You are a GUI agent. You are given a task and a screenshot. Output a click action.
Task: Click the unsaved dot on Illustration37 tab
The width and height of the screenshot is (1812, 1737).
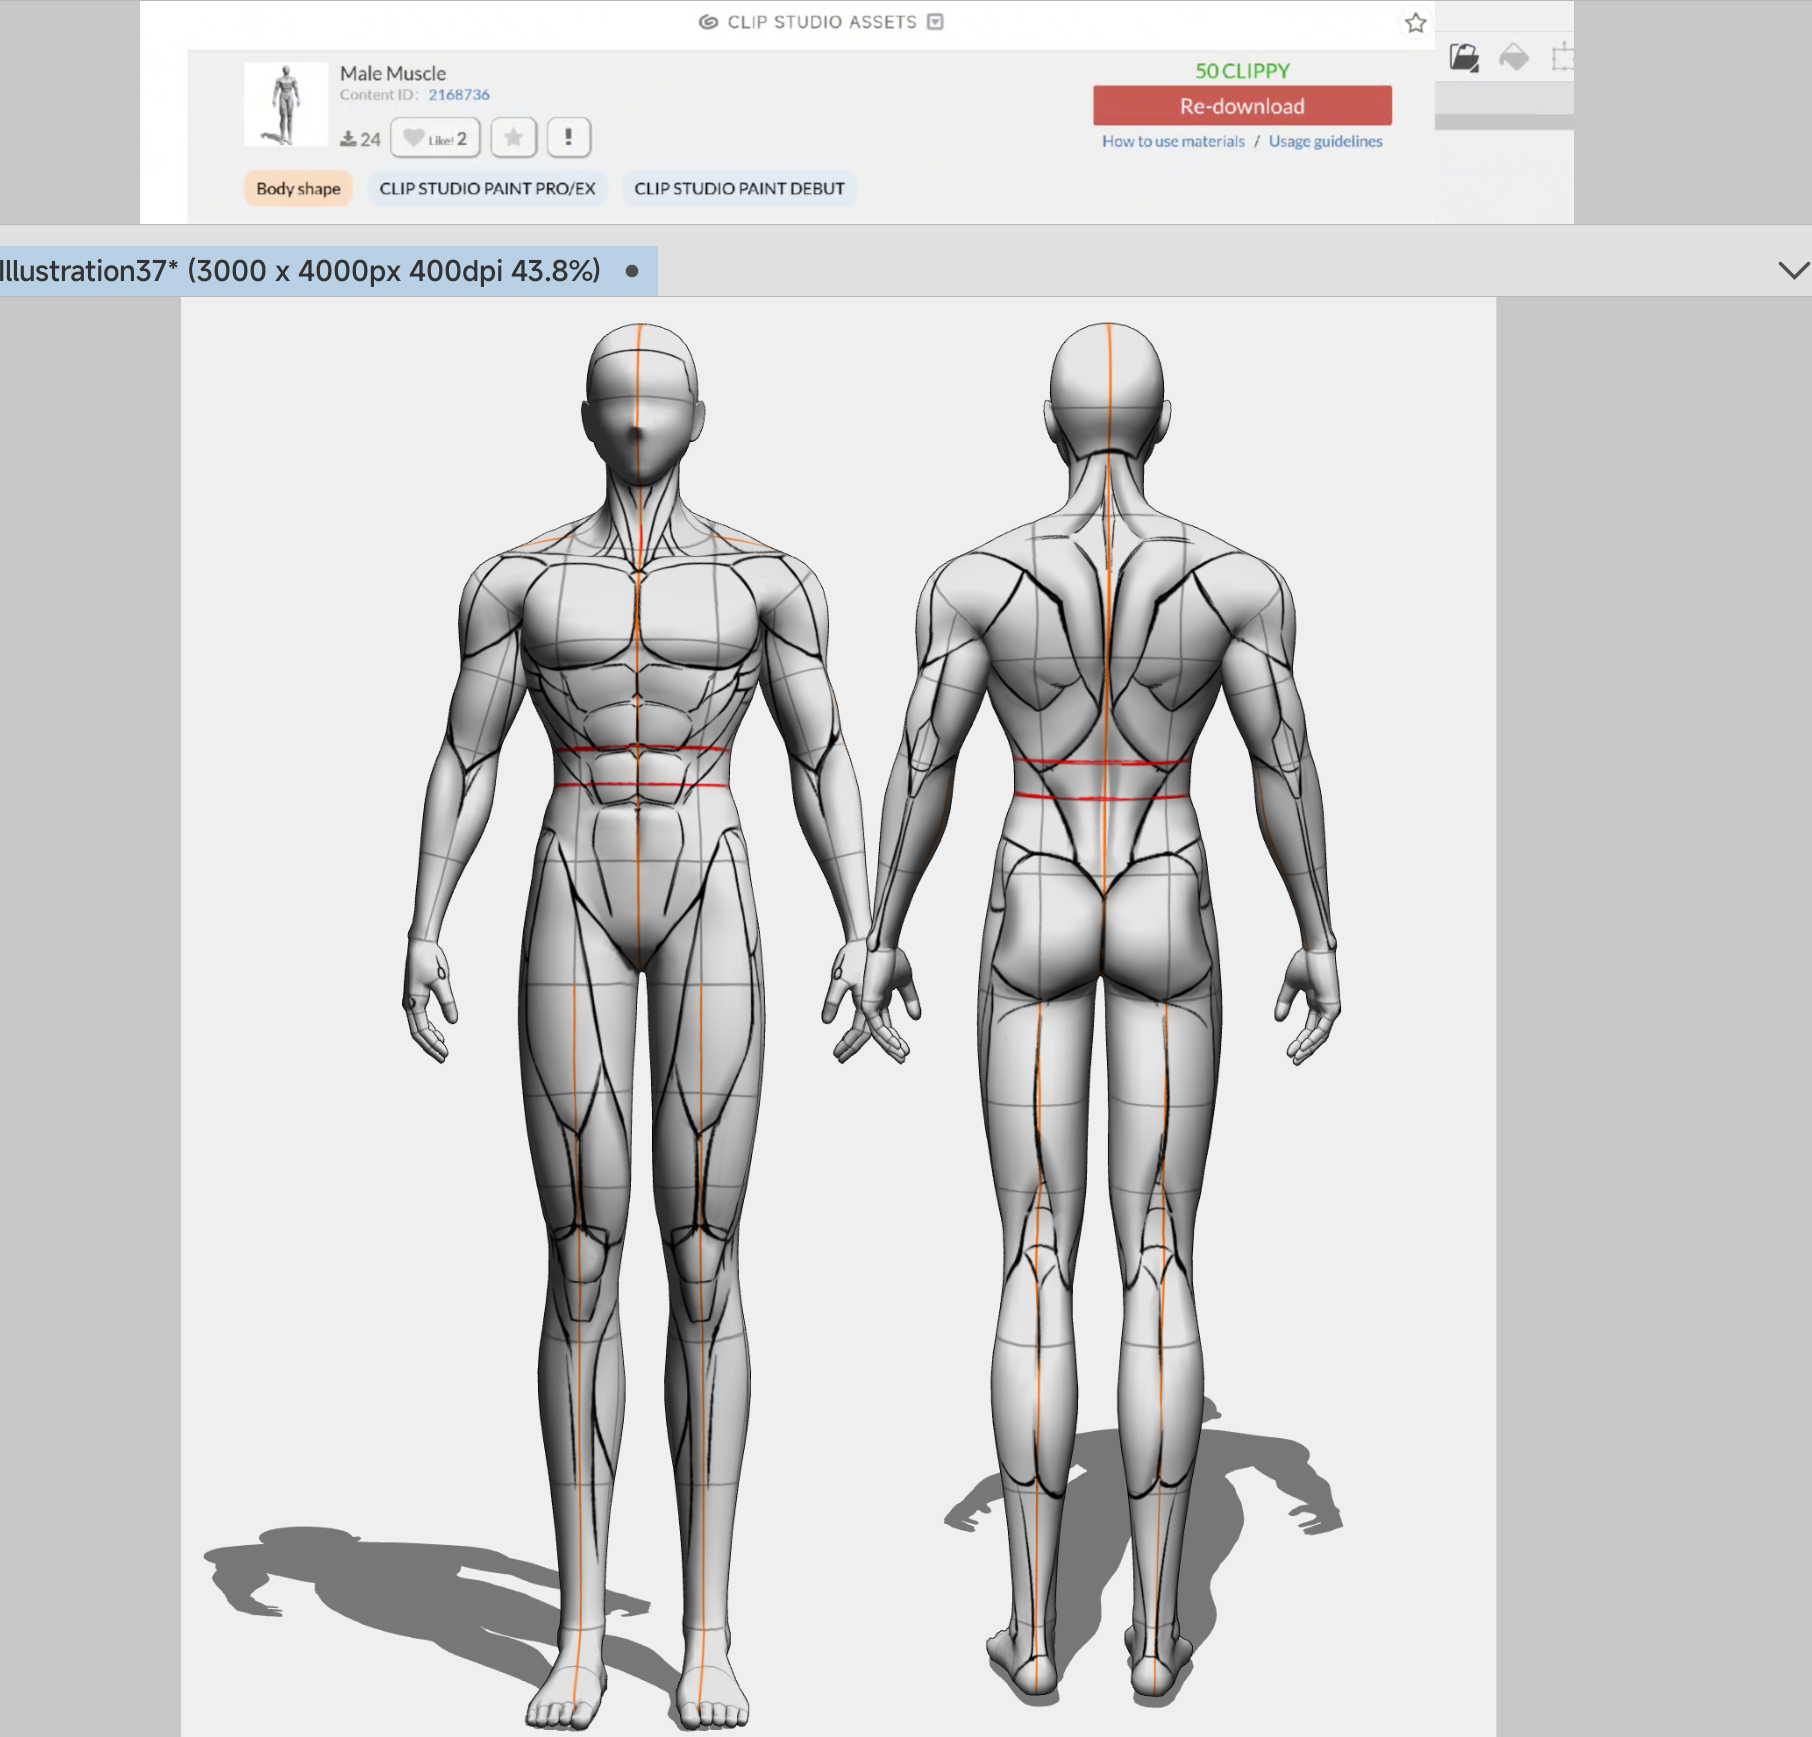pyautogui.click(x=632, y=271)
